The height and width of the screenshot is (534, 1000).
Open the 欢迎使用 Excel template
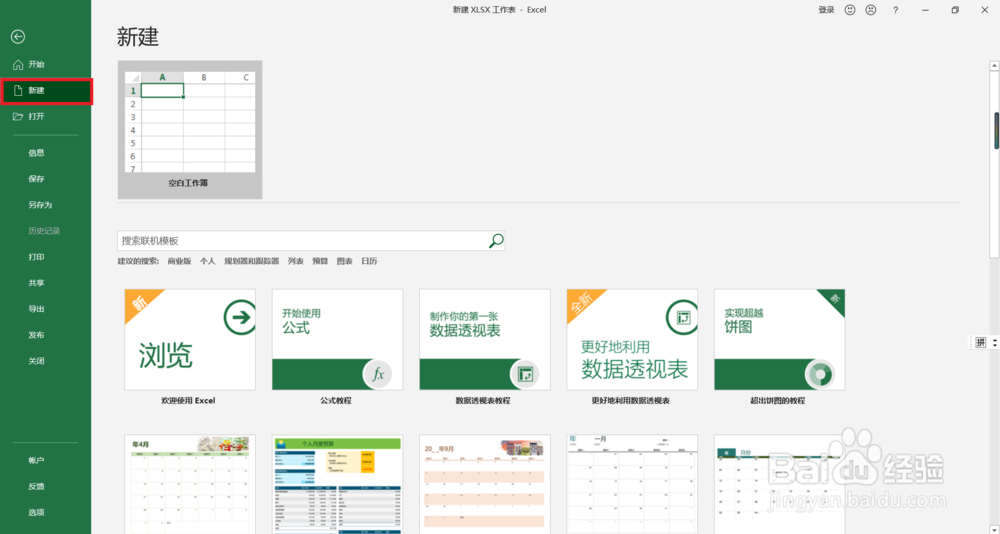(x=190, y=348)
